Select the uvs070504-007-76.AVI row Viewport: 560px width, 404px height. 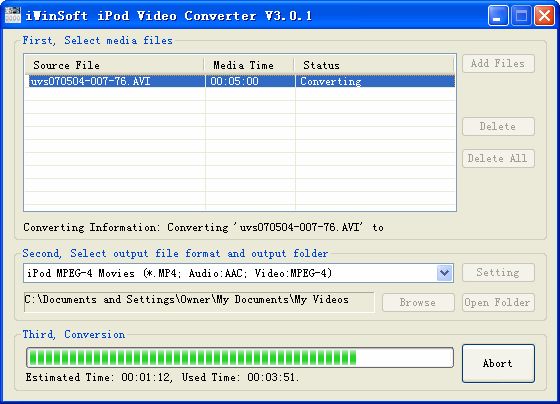coord(241,81)
